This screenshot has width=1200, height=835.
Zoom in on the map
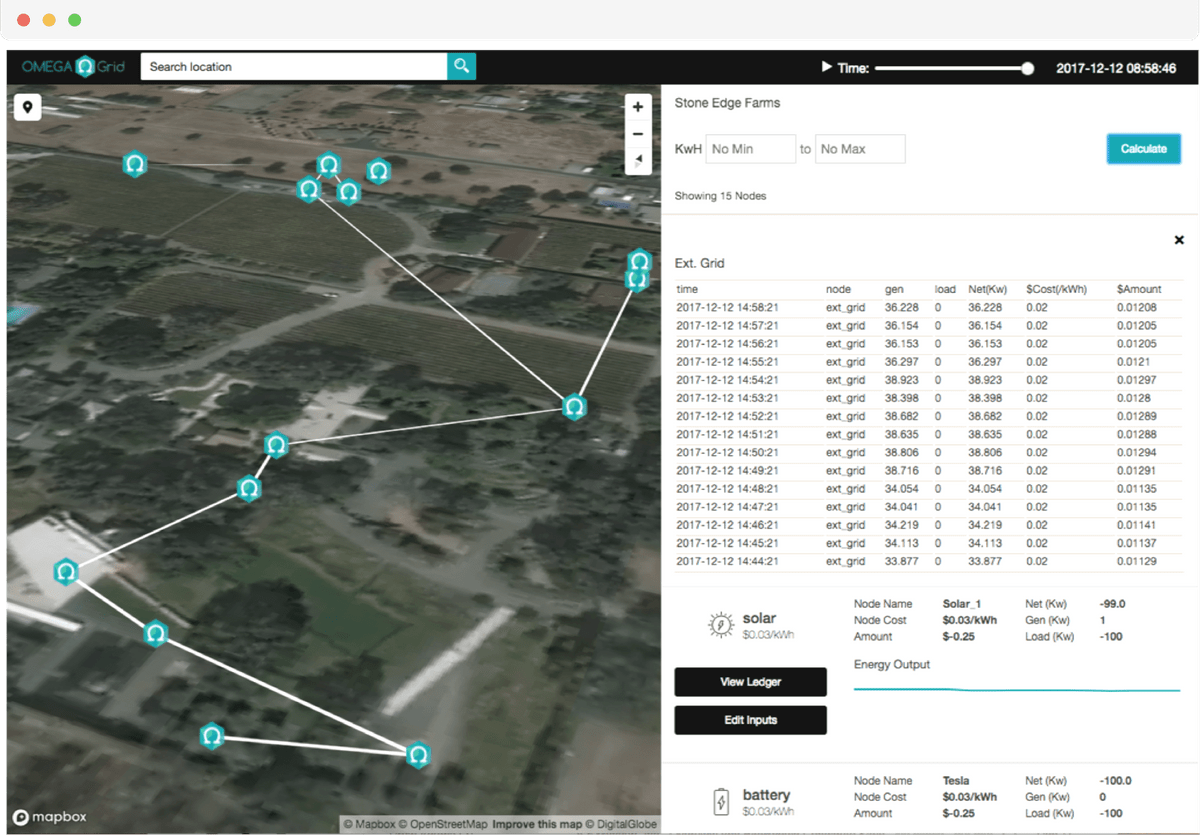pos(638,107)
